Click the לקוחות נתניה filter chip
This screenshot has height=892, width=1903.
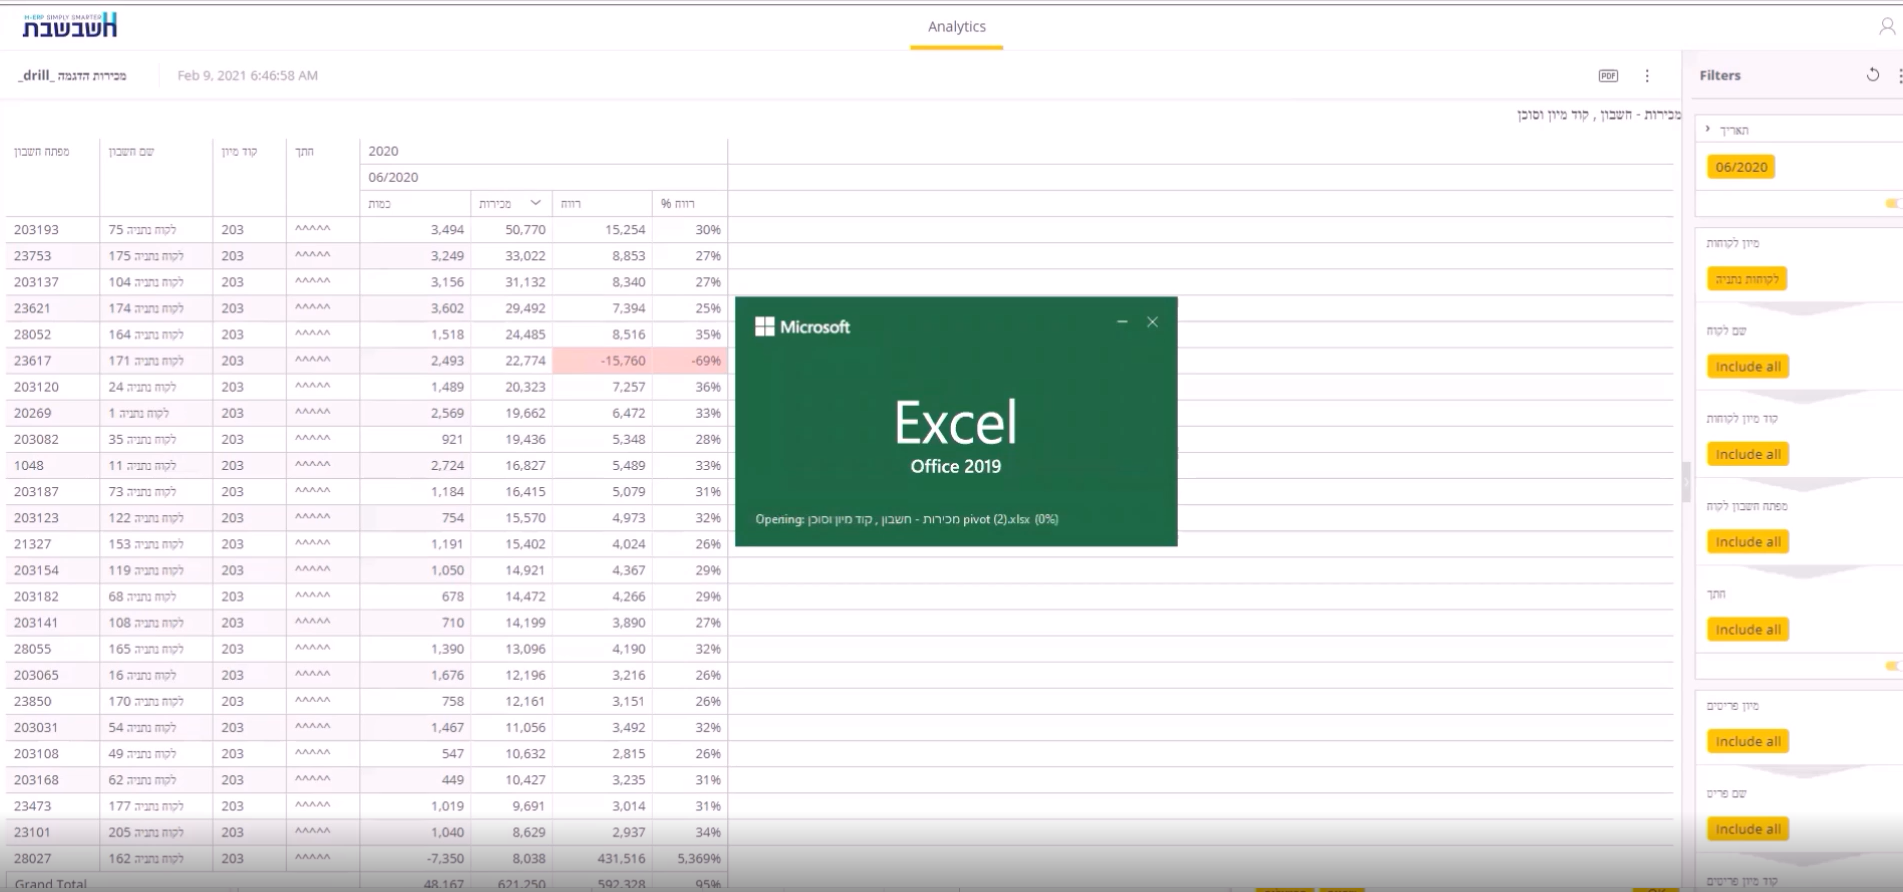pos(1746,279)
